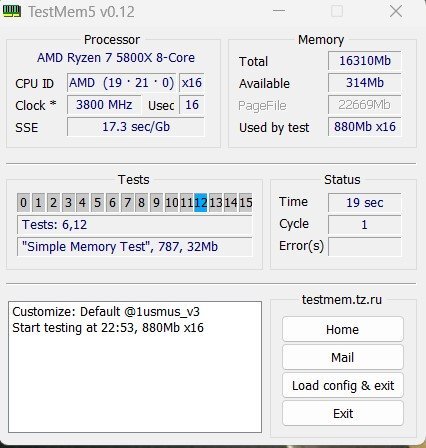
Task: Select test box number 0
Action: (x=23, y=202)
